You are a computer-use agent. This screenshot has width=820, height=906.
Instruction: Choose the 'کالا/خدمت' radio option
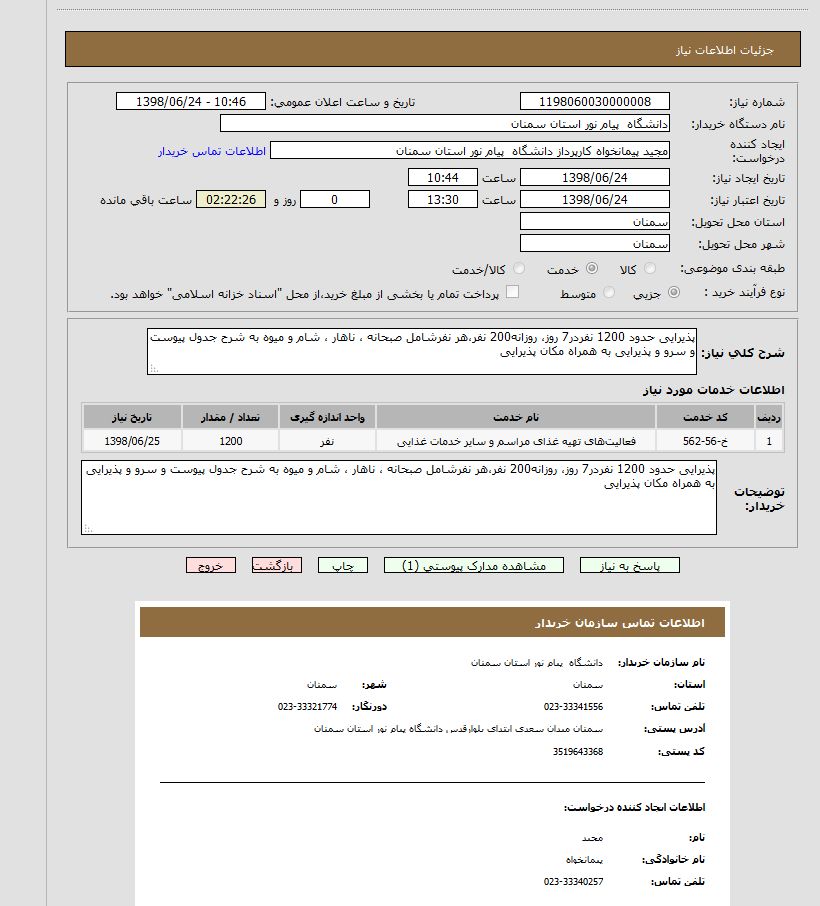coord(522,269)
